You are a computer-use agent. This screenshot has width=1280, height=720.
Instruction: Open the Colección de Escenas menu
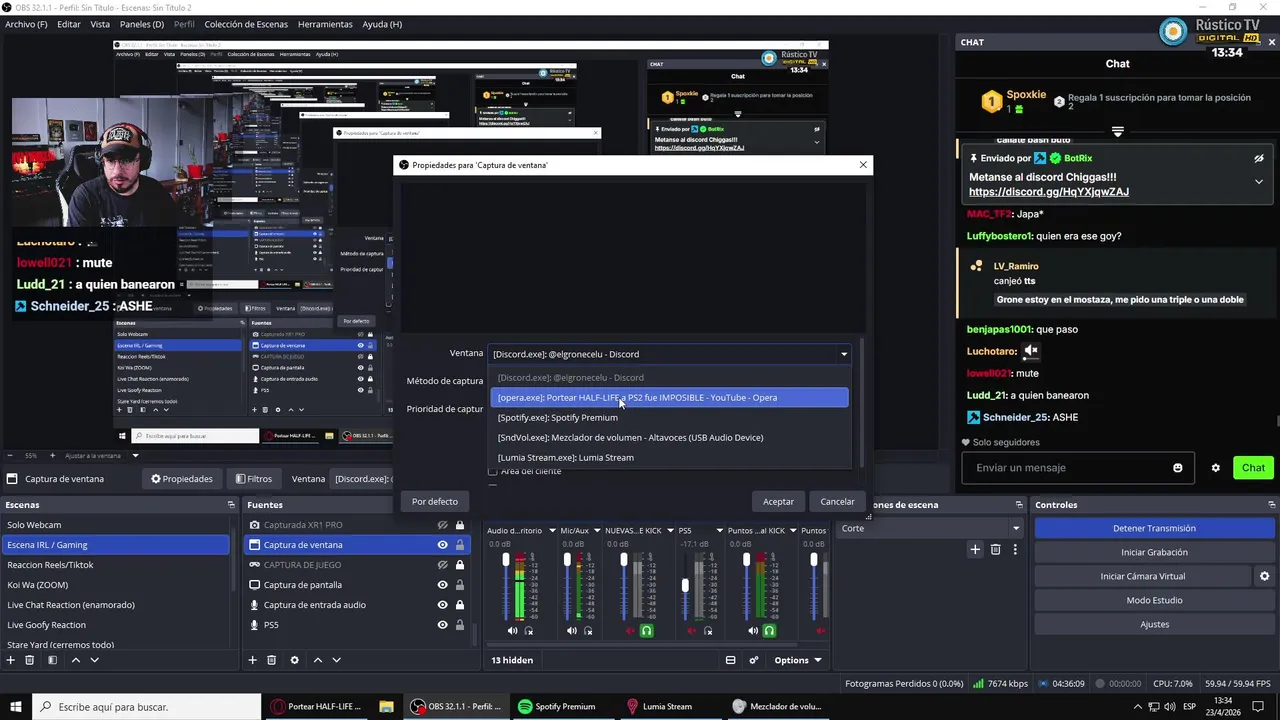tap(246, 24)
